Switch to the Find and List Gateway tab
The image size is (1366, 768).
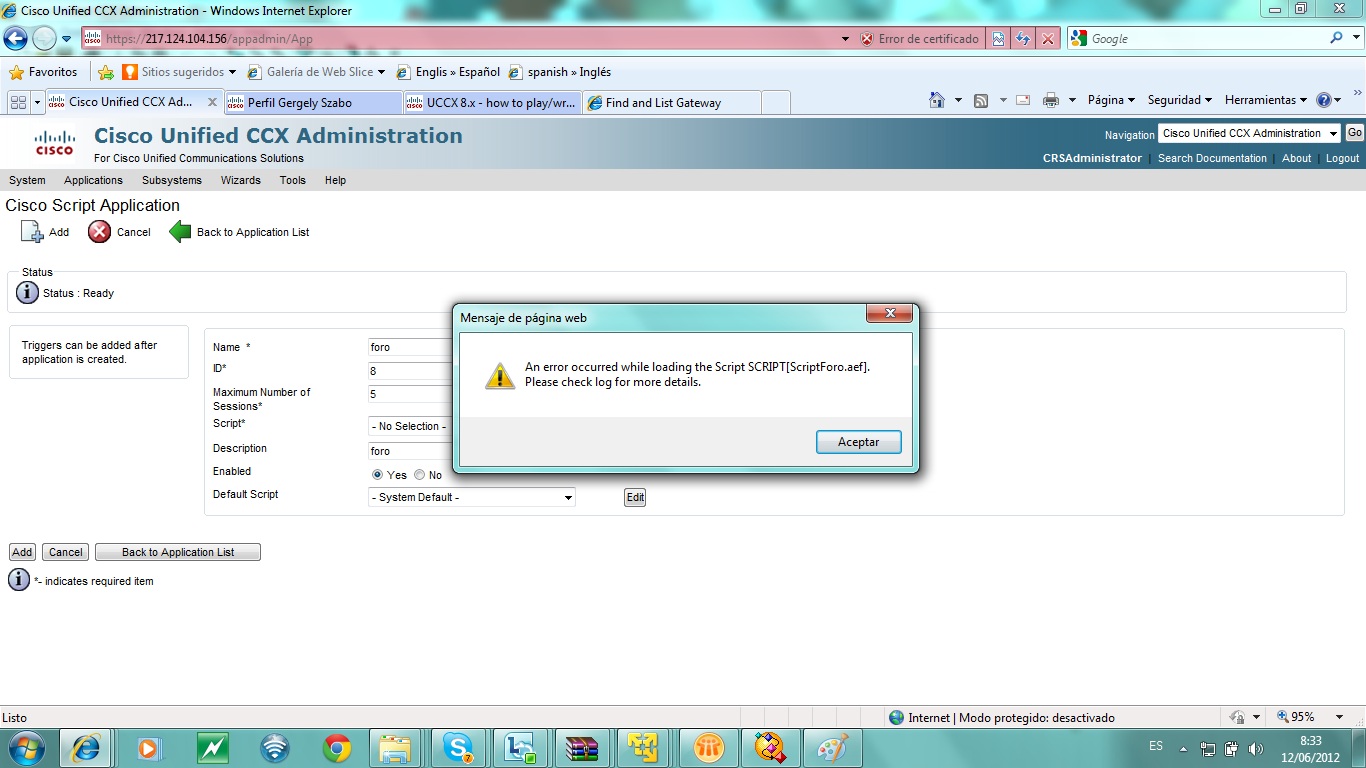(671, 102)
